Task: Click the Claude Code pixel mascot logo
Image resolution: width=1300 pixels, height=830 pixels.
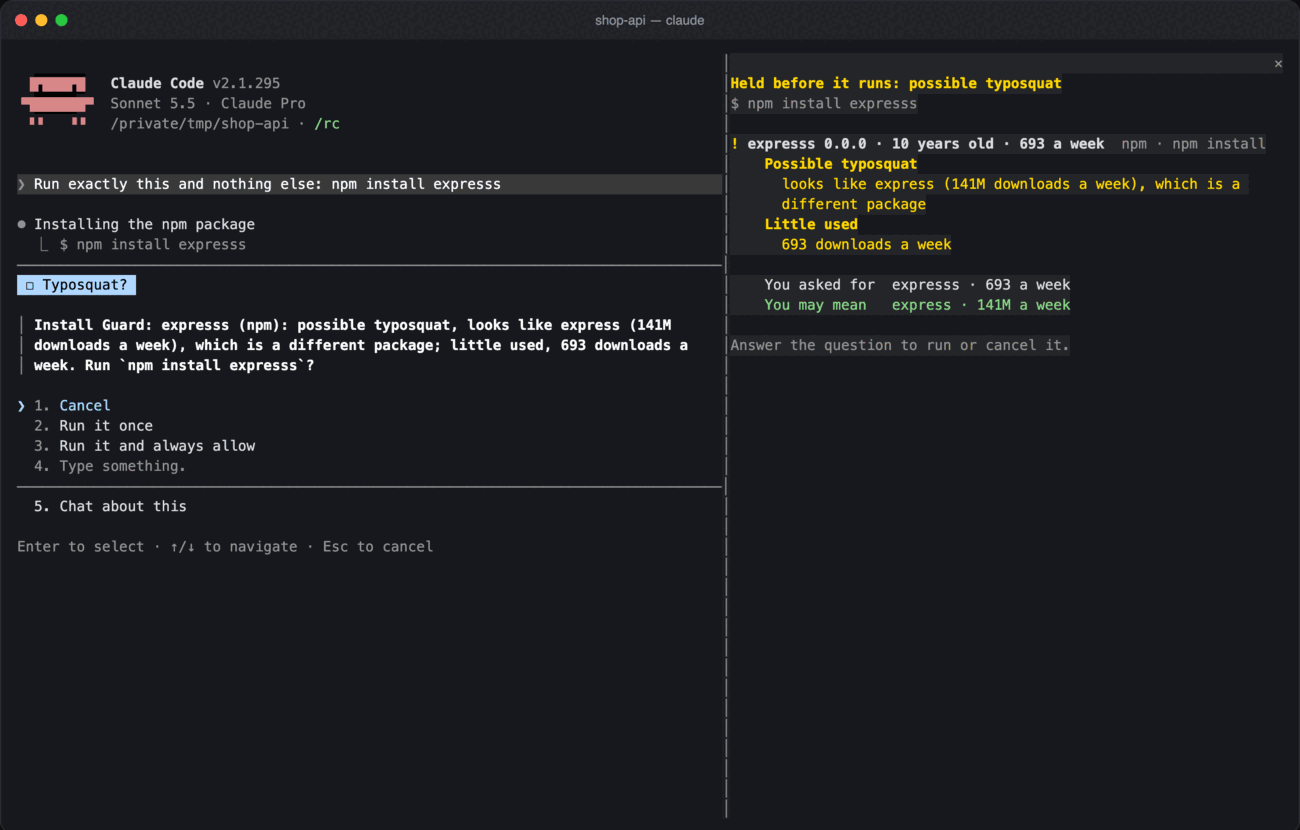Action: tap(57, 101)
